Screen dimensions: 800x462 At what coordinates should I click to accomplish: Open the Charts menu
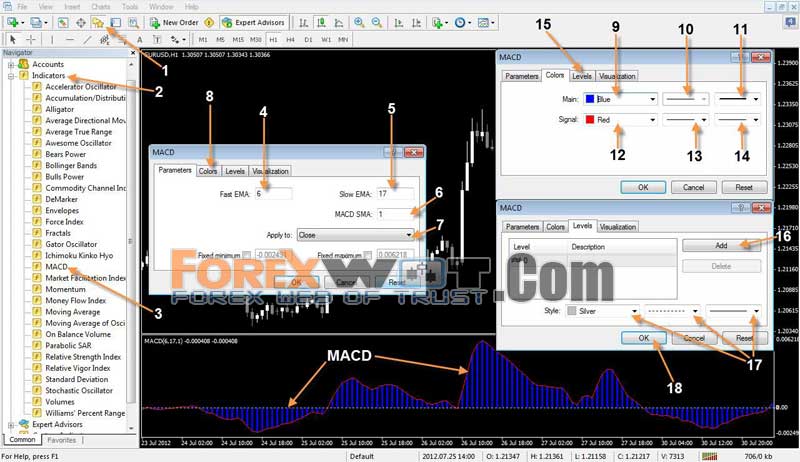(x=101, y=7)
